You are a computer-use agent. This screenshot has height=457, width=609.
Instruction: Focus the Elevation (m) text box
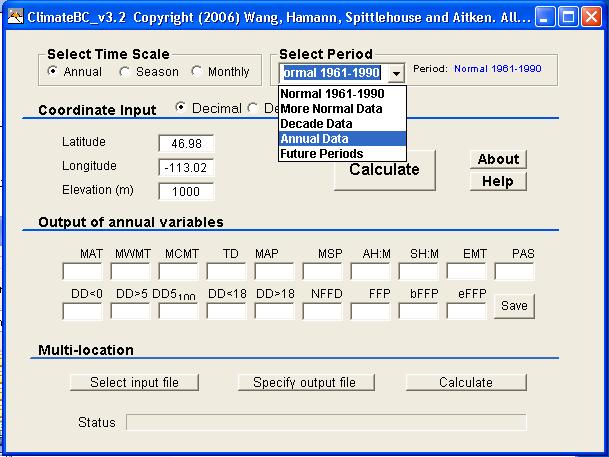click(186, 191)
